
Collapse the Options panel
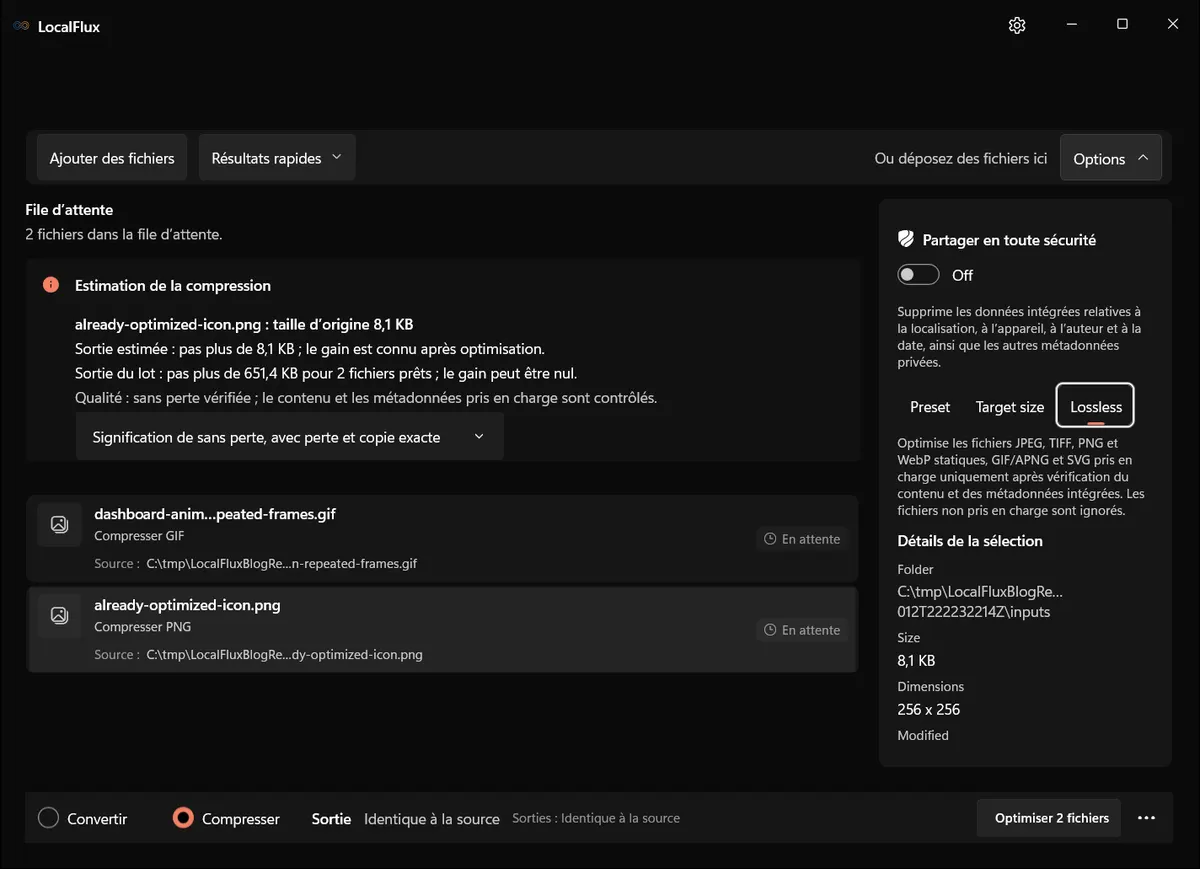pyautogui.click(x=1110, y=158)
